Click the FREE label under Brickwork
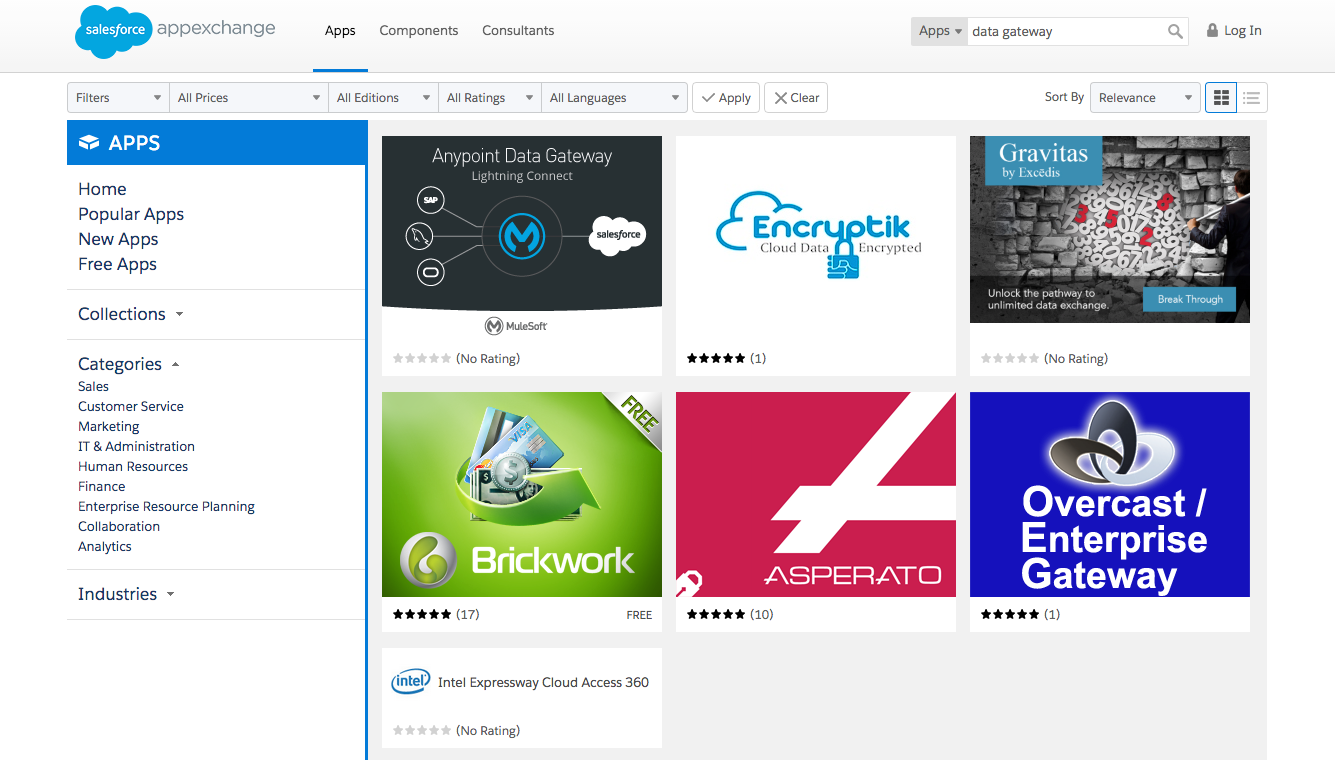Viewport: 1335px width, 777px height. pyautogui.click(x=639, y=615)
